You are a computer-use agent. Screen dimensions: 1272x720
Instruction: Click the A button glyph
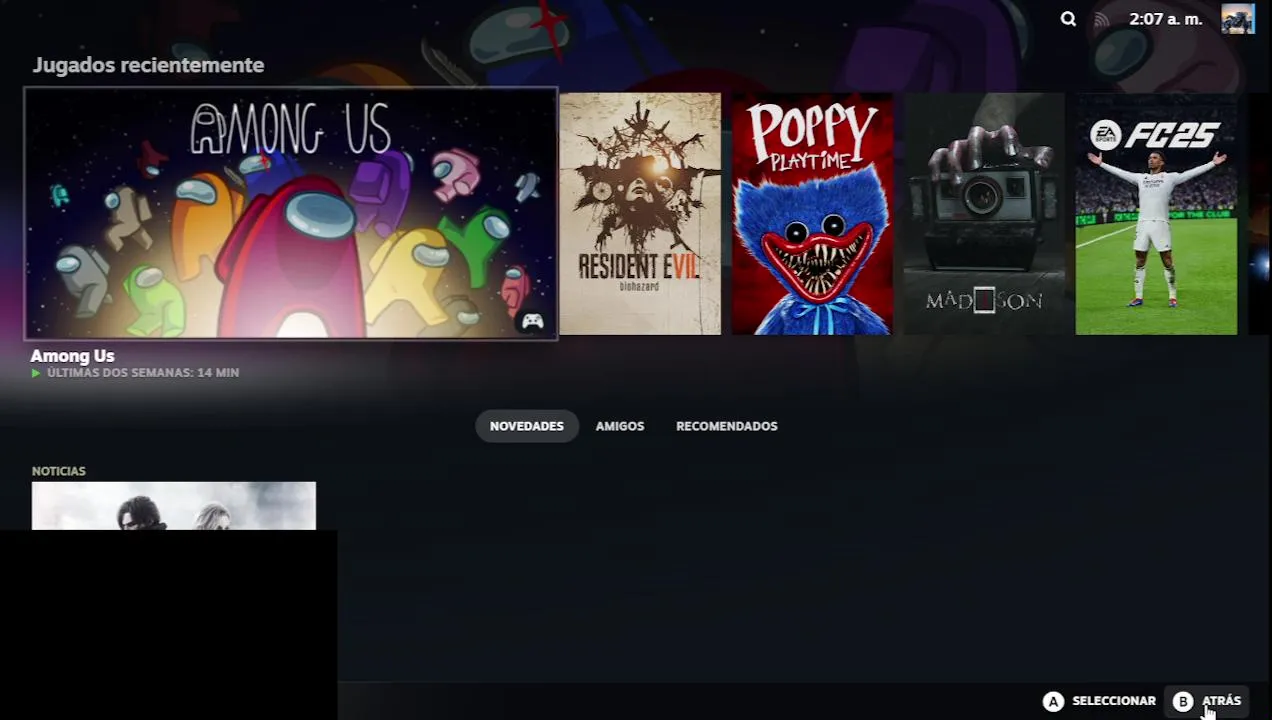(1053, 701)
